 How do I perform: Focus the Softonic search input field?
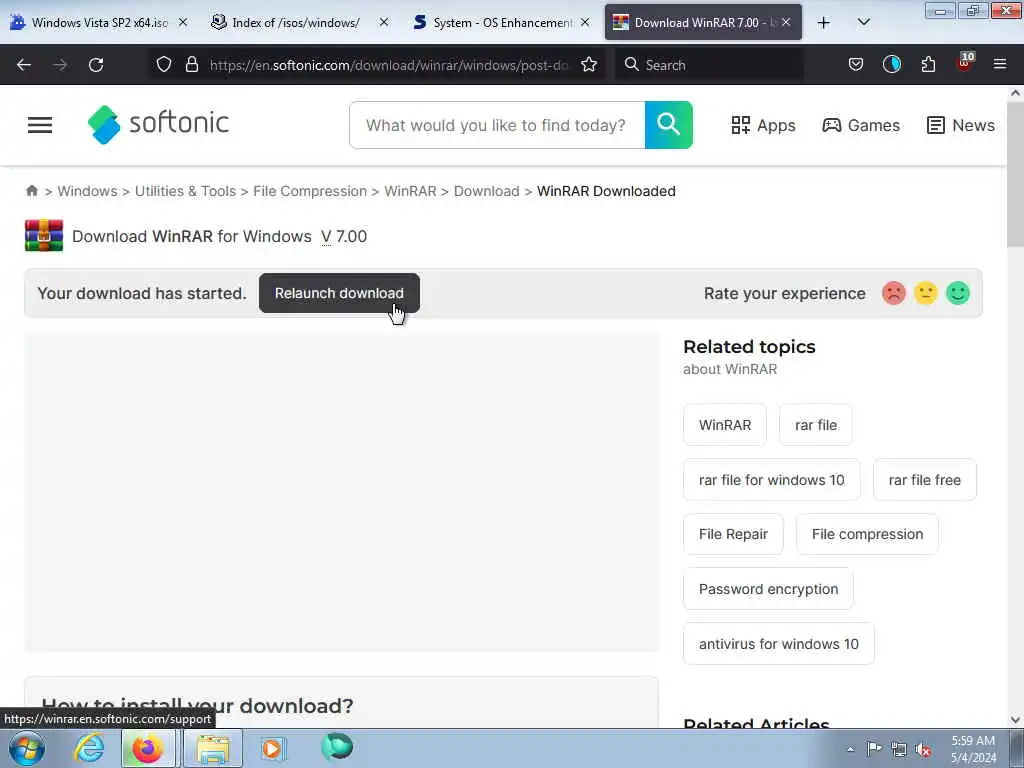click(497, 125)
